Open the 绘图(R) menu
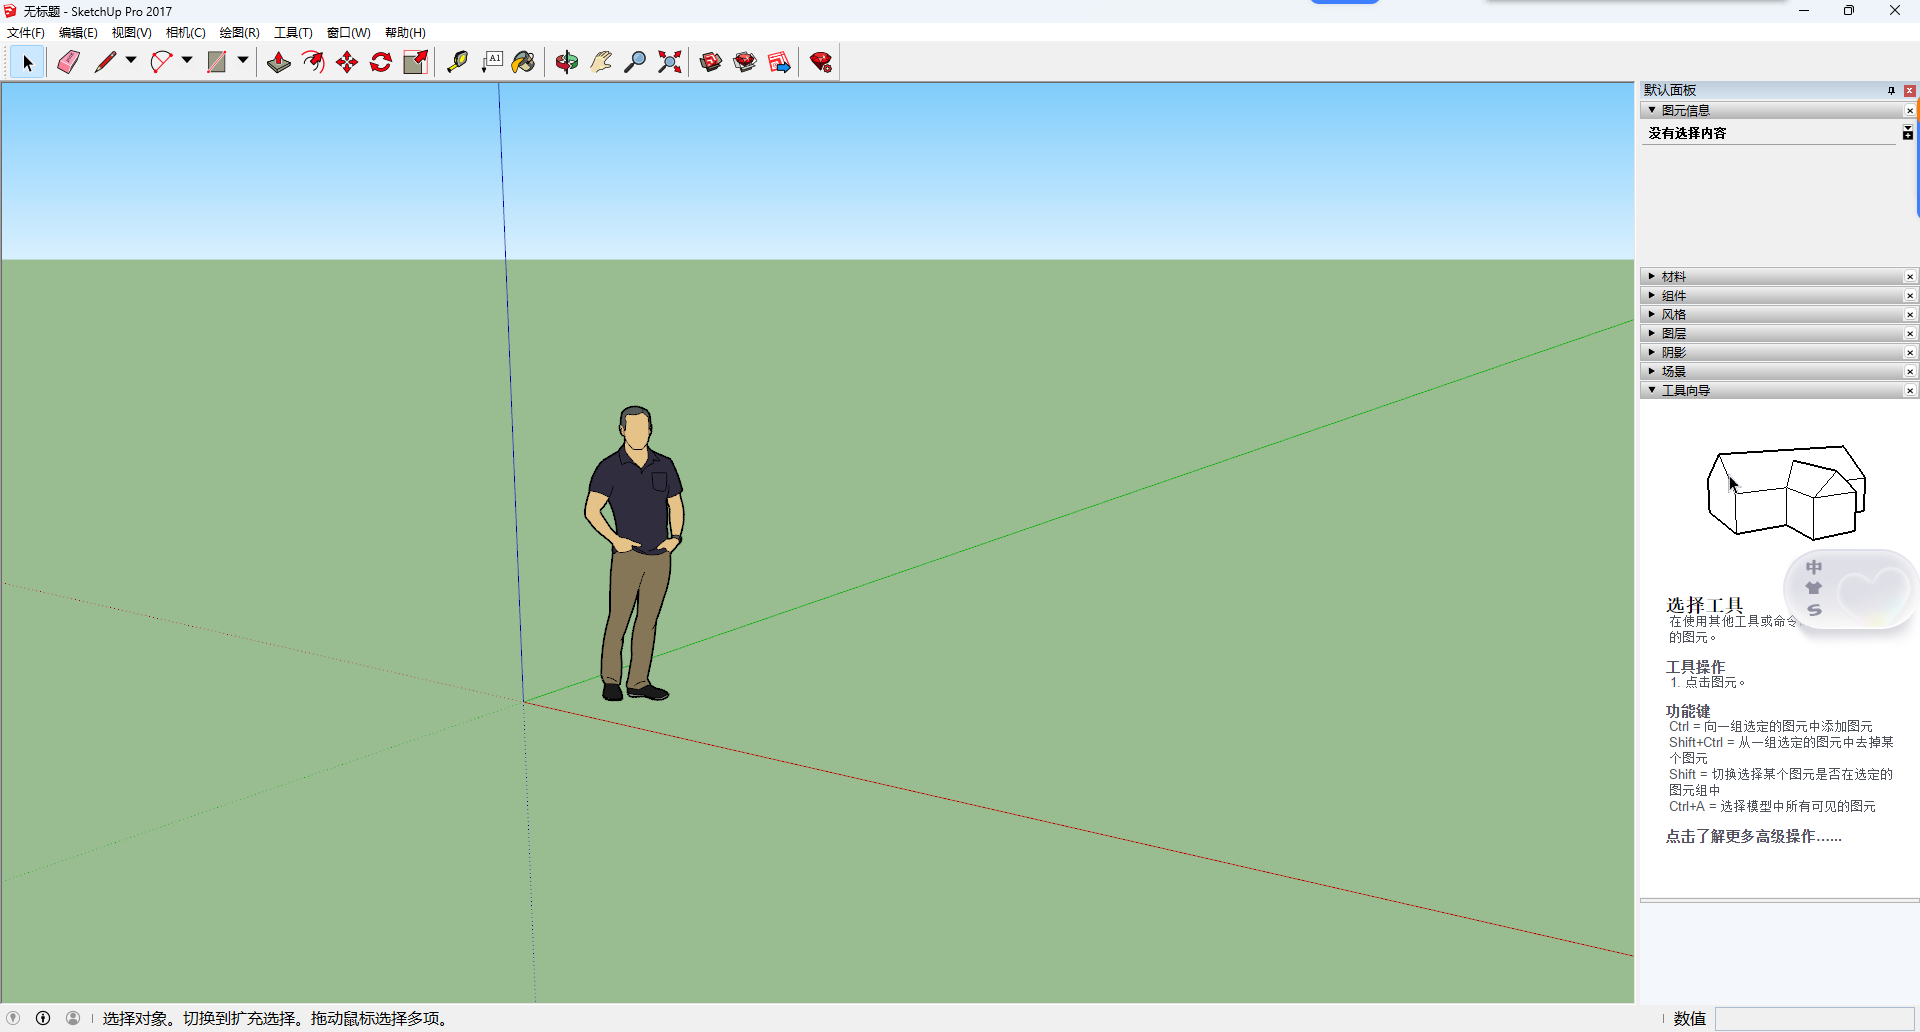The image size is (1920, 1032). pos(239,33)
